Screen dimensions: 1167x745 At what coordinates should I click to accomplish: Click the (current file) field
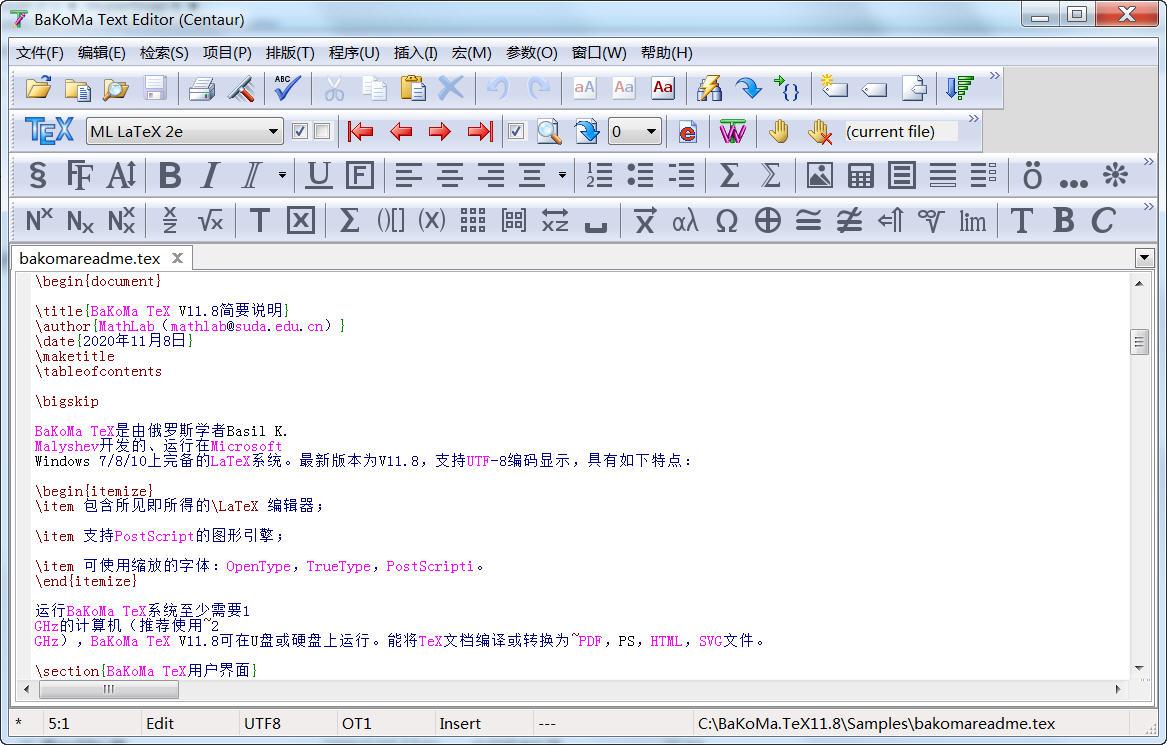[901, 132]
